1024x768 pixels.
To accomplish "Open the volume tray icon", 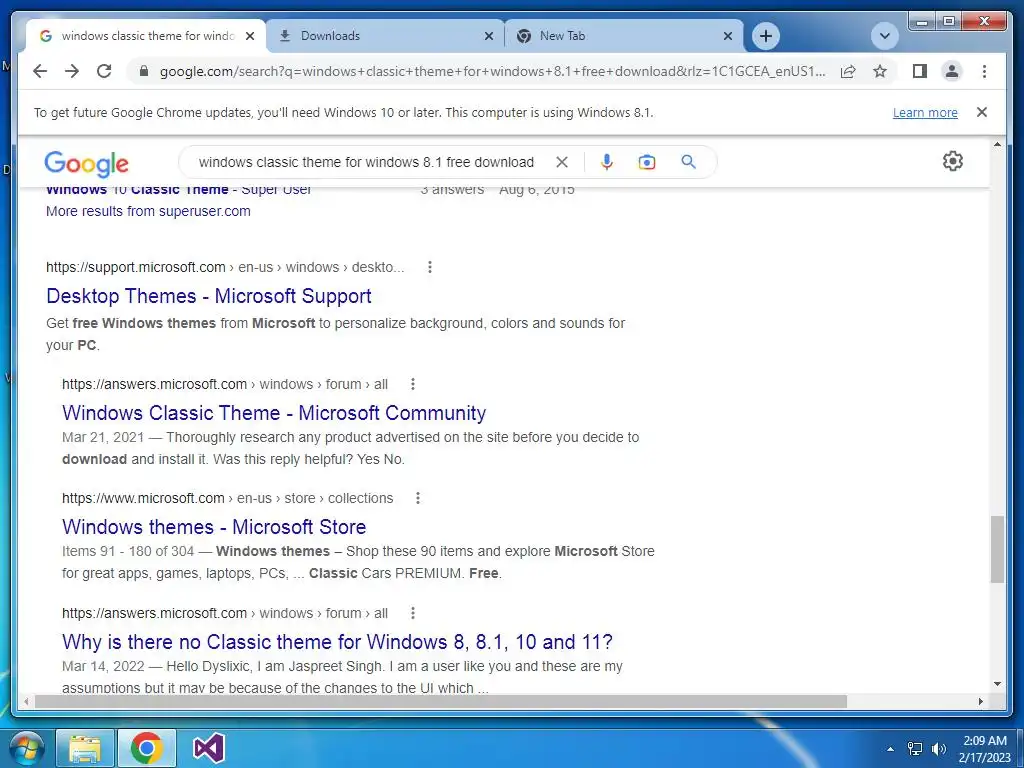I will (939, 749).
